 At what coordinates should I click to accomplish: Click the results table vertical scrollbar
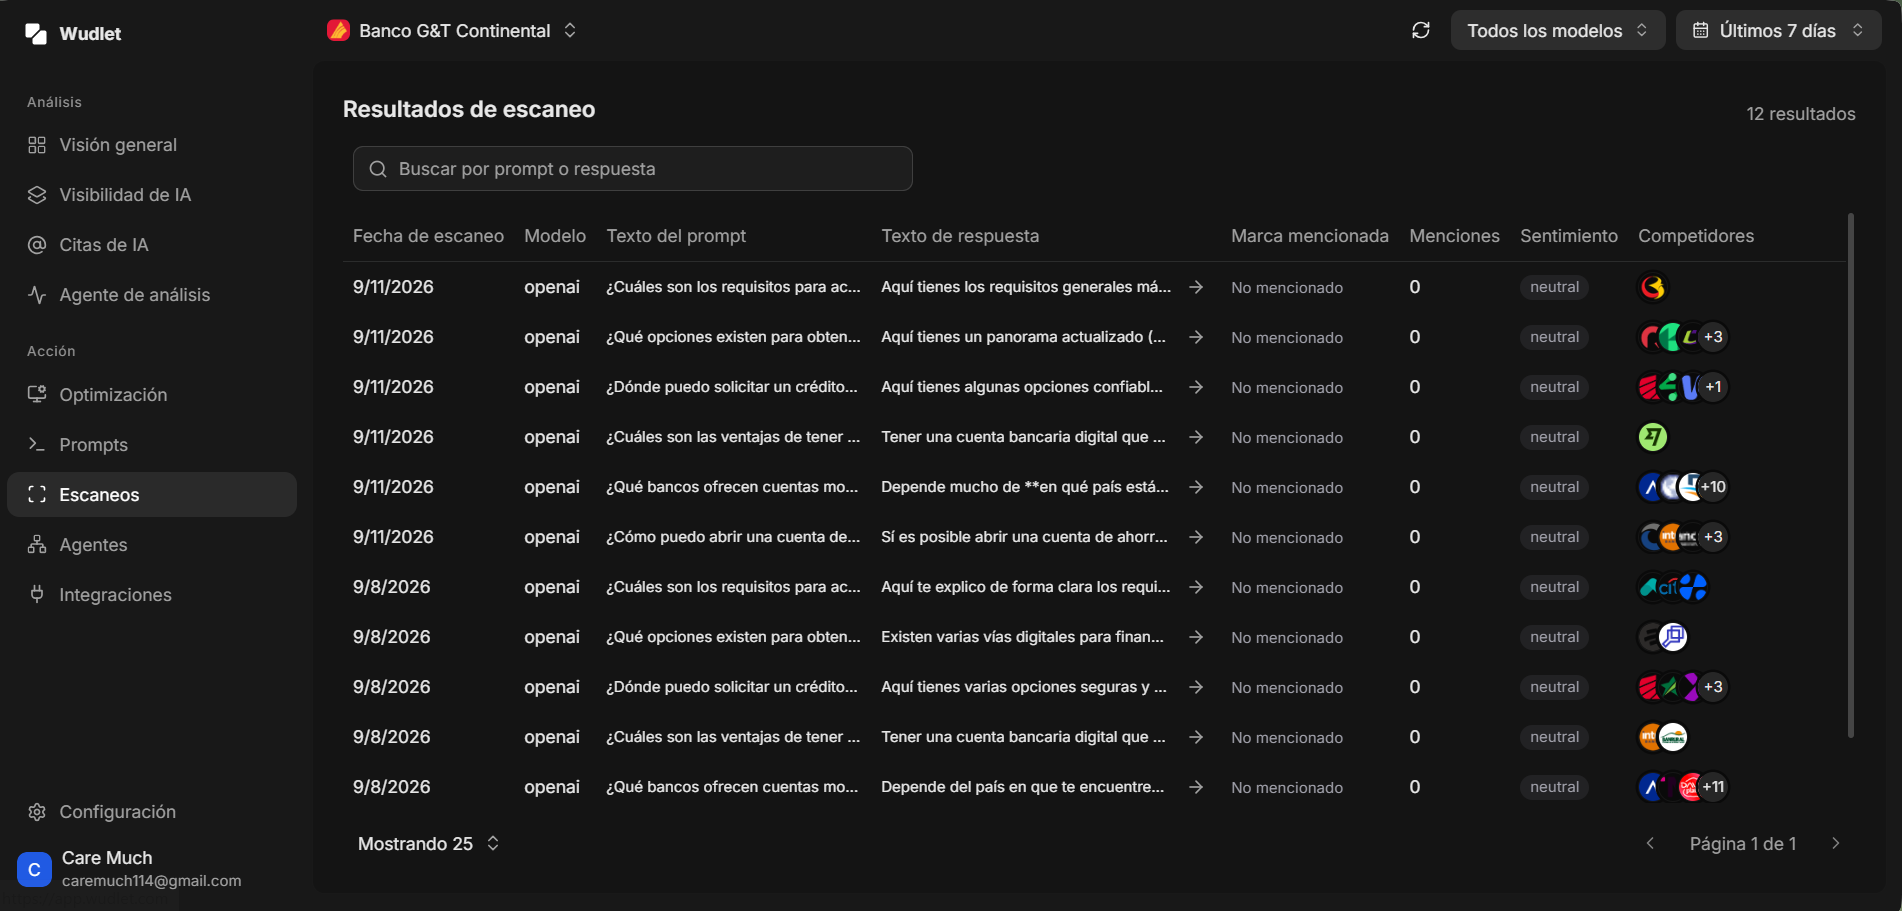point(1851,475)
